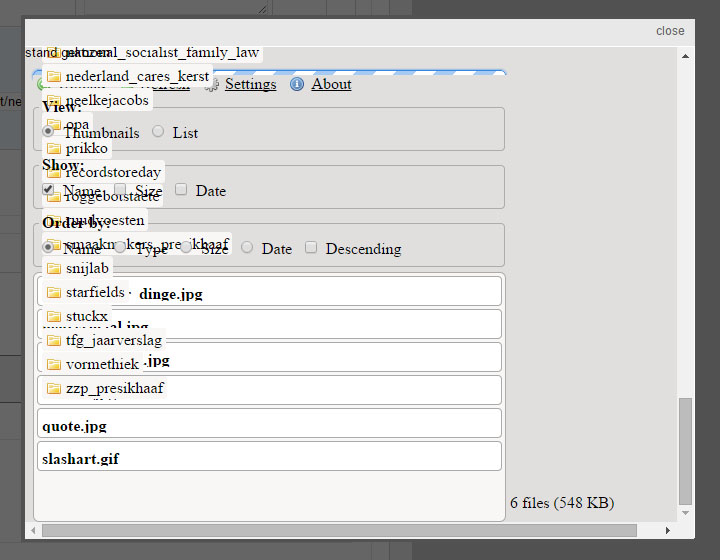Enable the Show Date checkbox
This screenshot has width=720, height=560.
tap(181, 189)
